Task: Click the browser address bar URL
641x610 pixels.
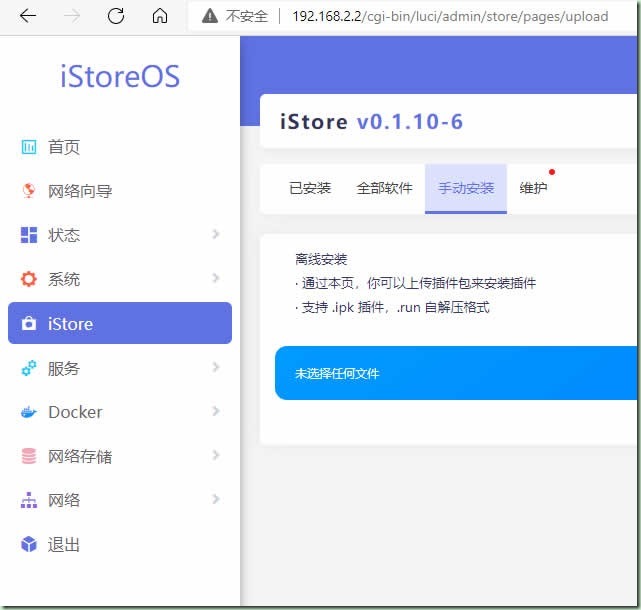Action: 450,16
